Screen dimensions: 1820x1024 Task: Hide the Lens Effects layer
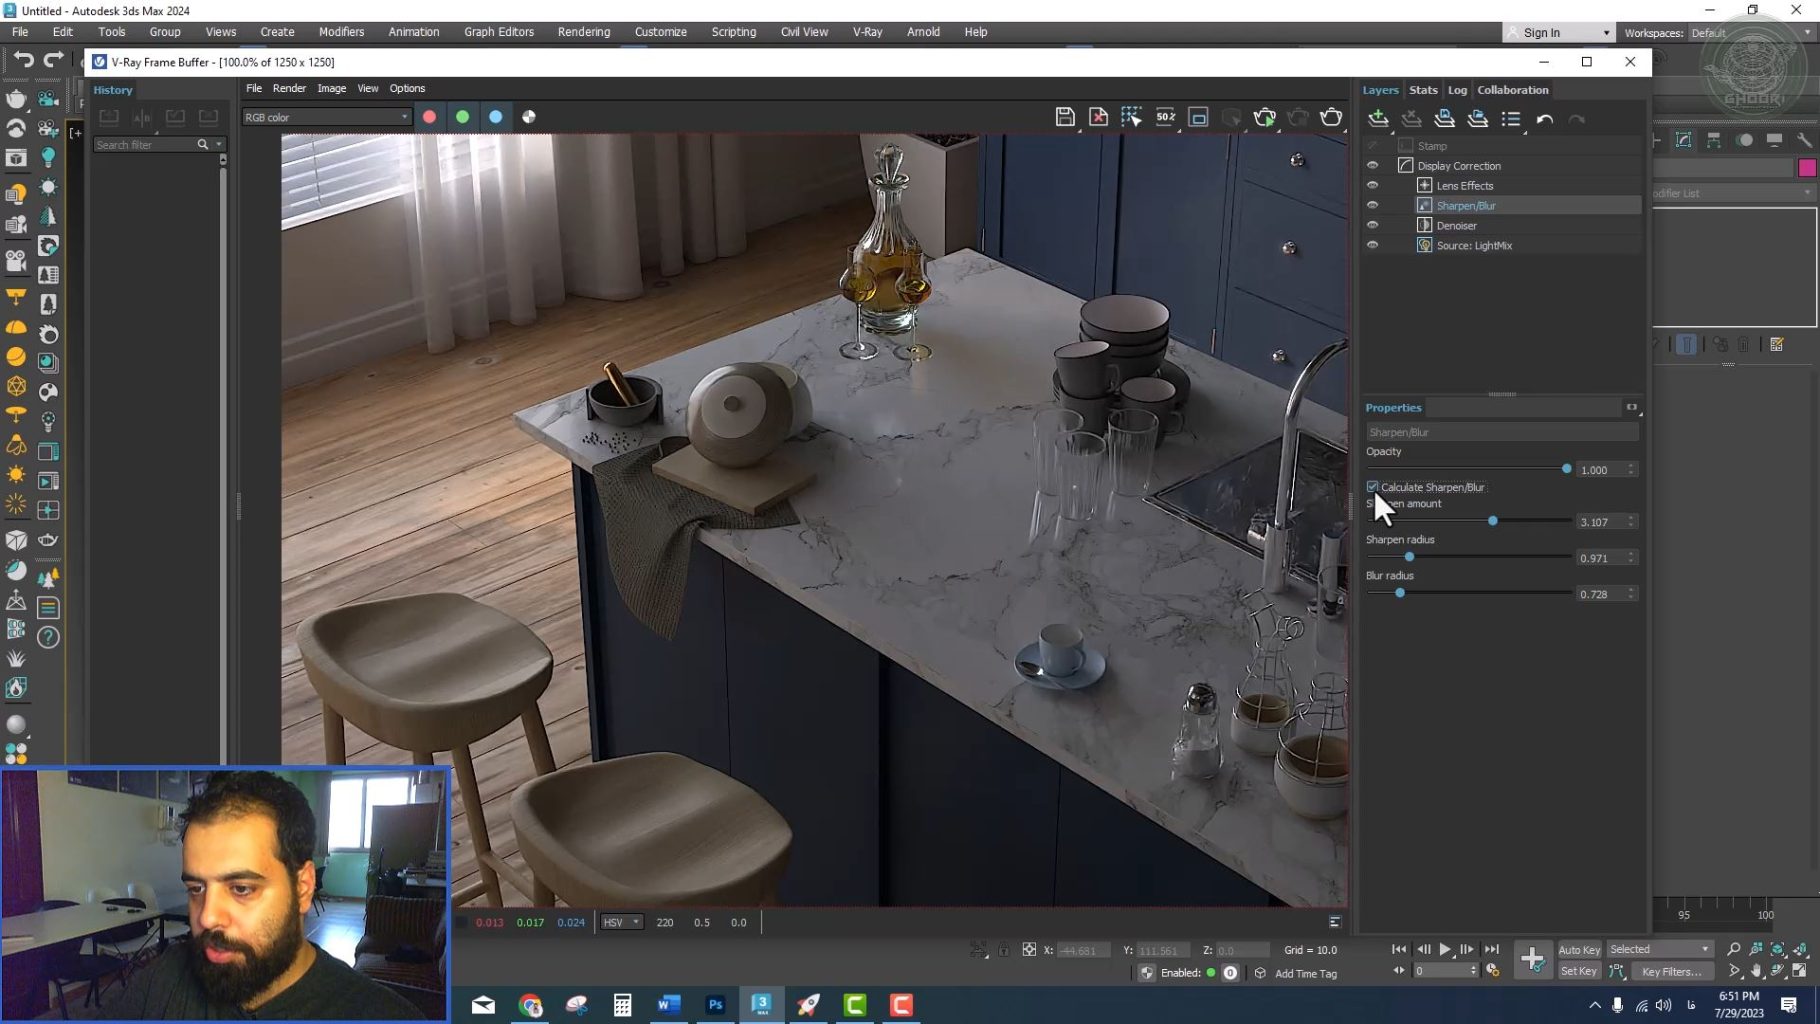1372,186
